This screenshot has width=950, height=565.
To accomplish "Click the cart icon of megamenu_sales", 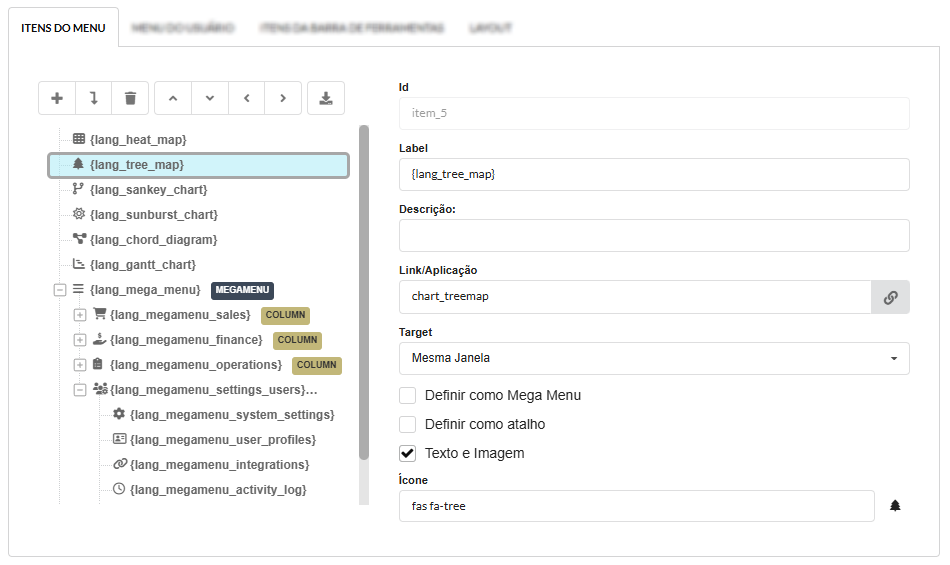I will tap(99, 314).
